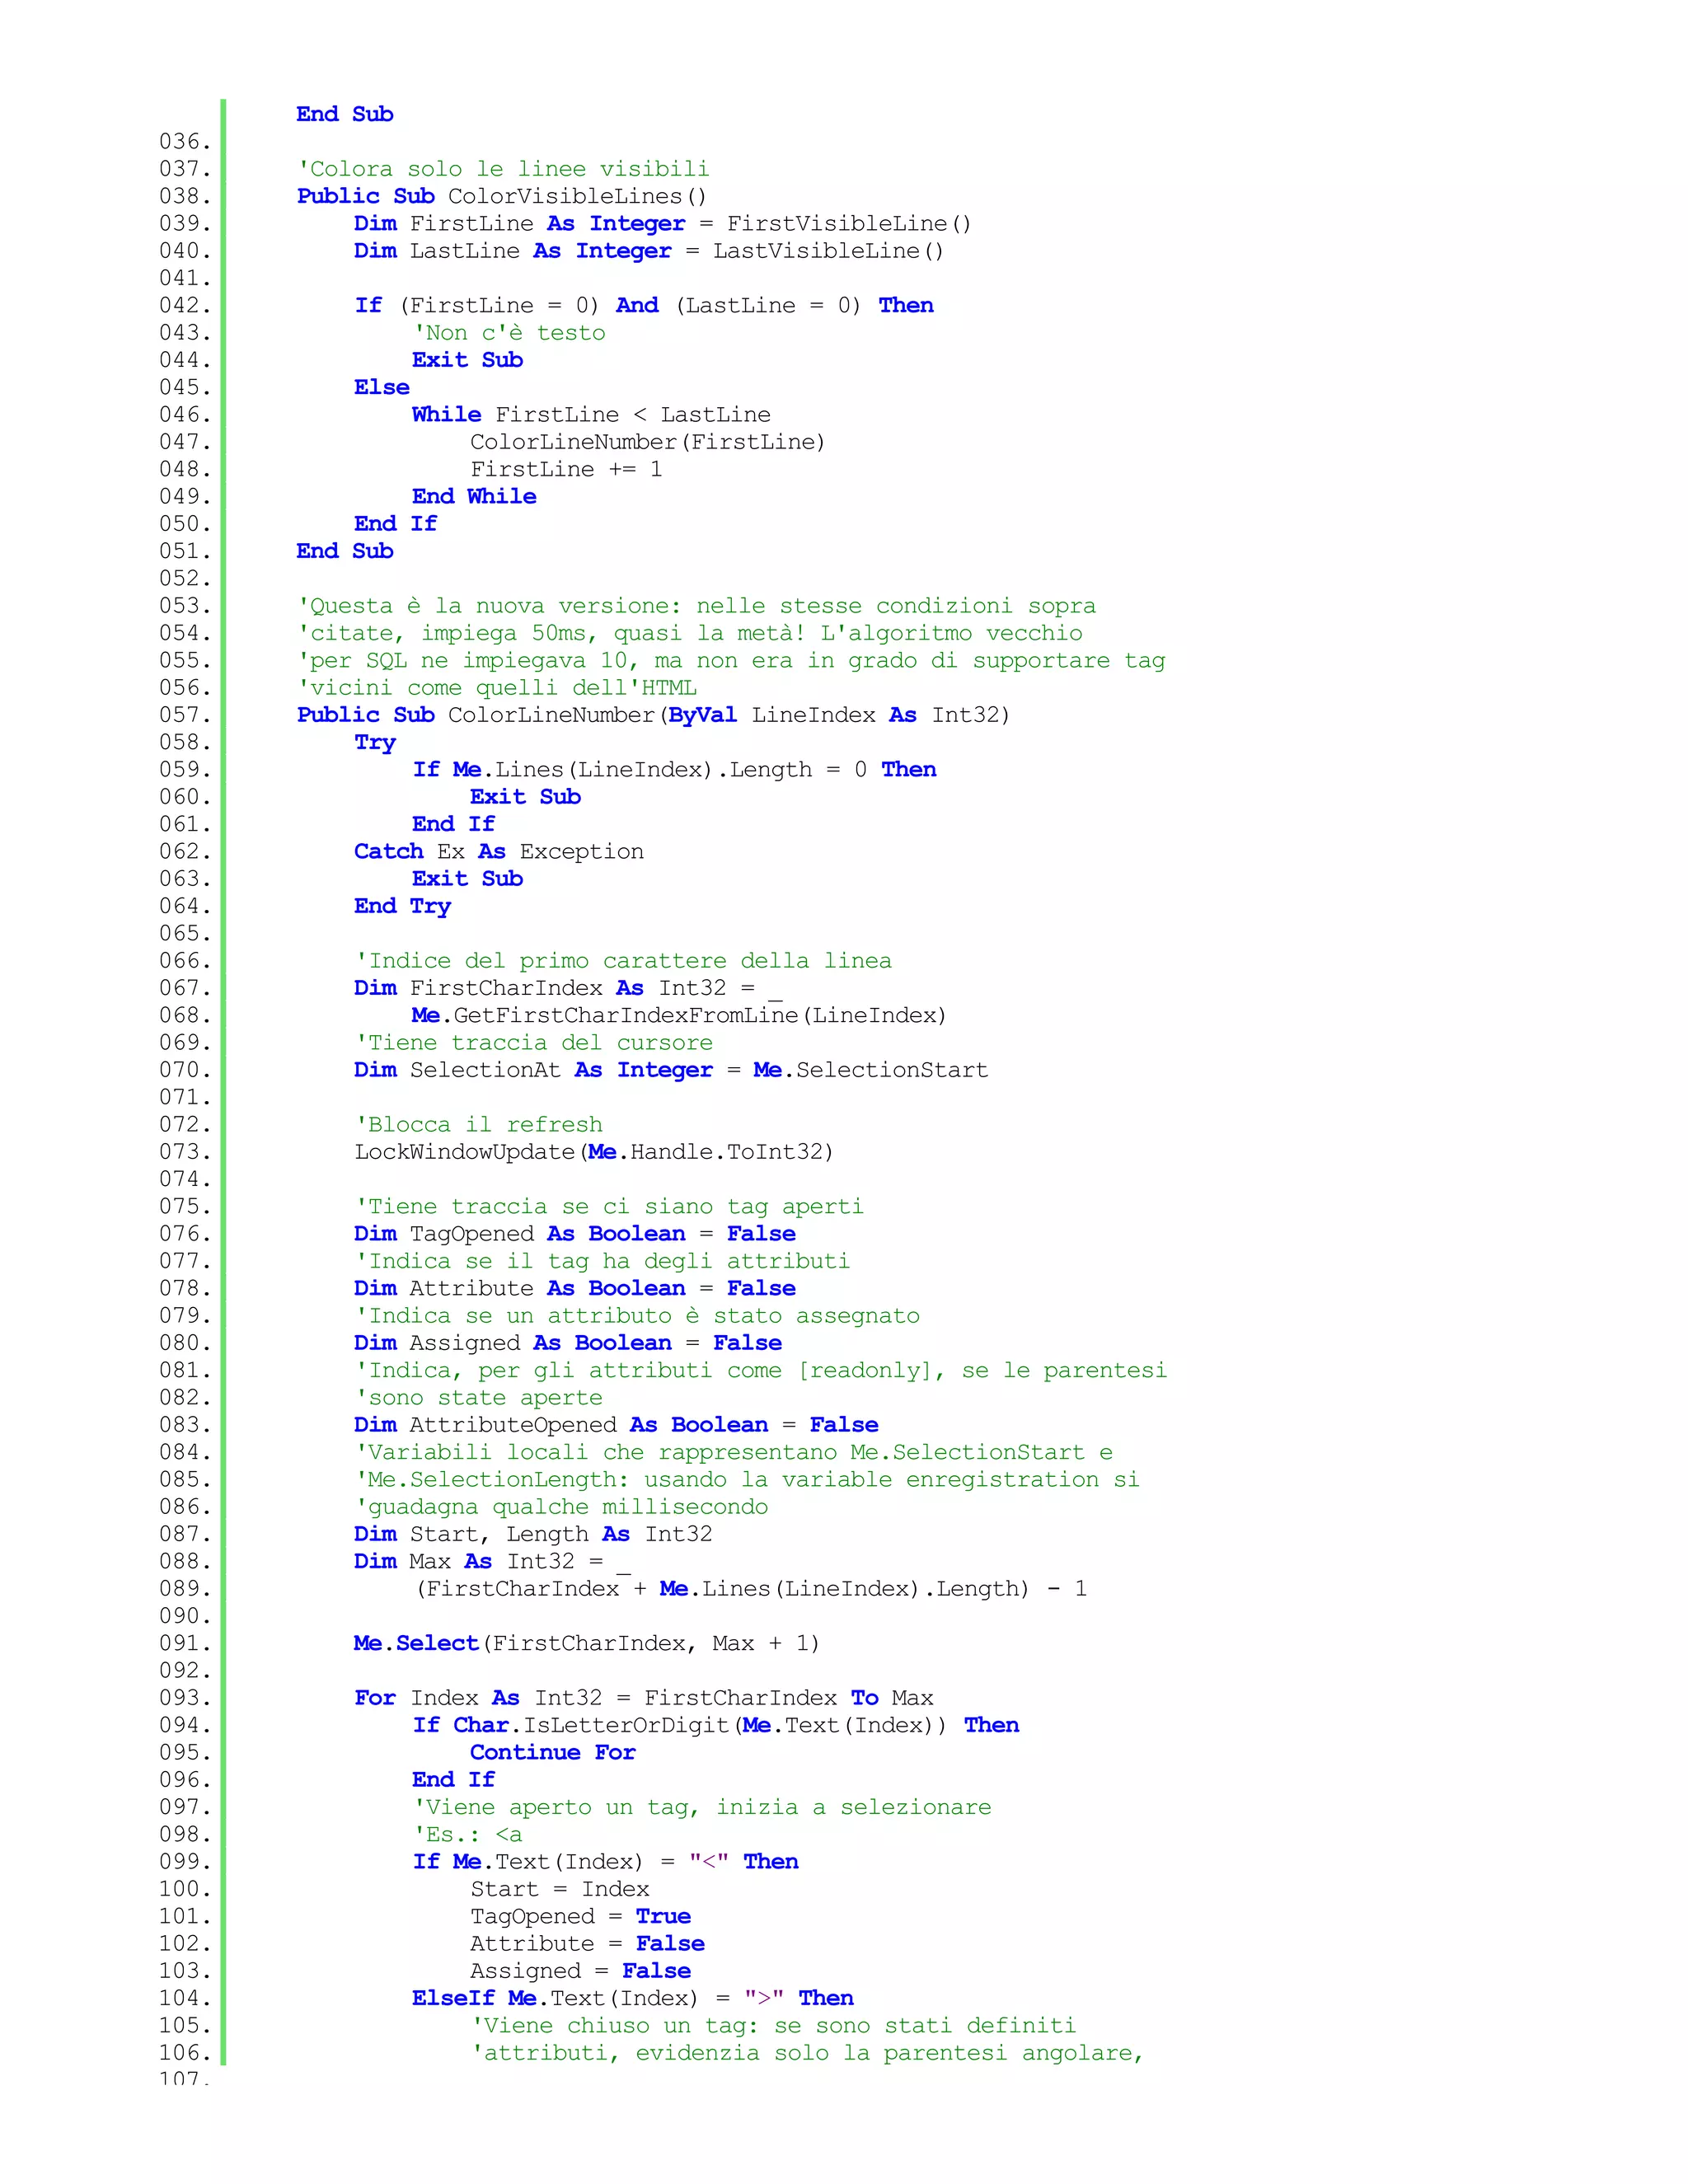
Task: Click Dim Attribute As Boolean = False
Action: 575,1288
